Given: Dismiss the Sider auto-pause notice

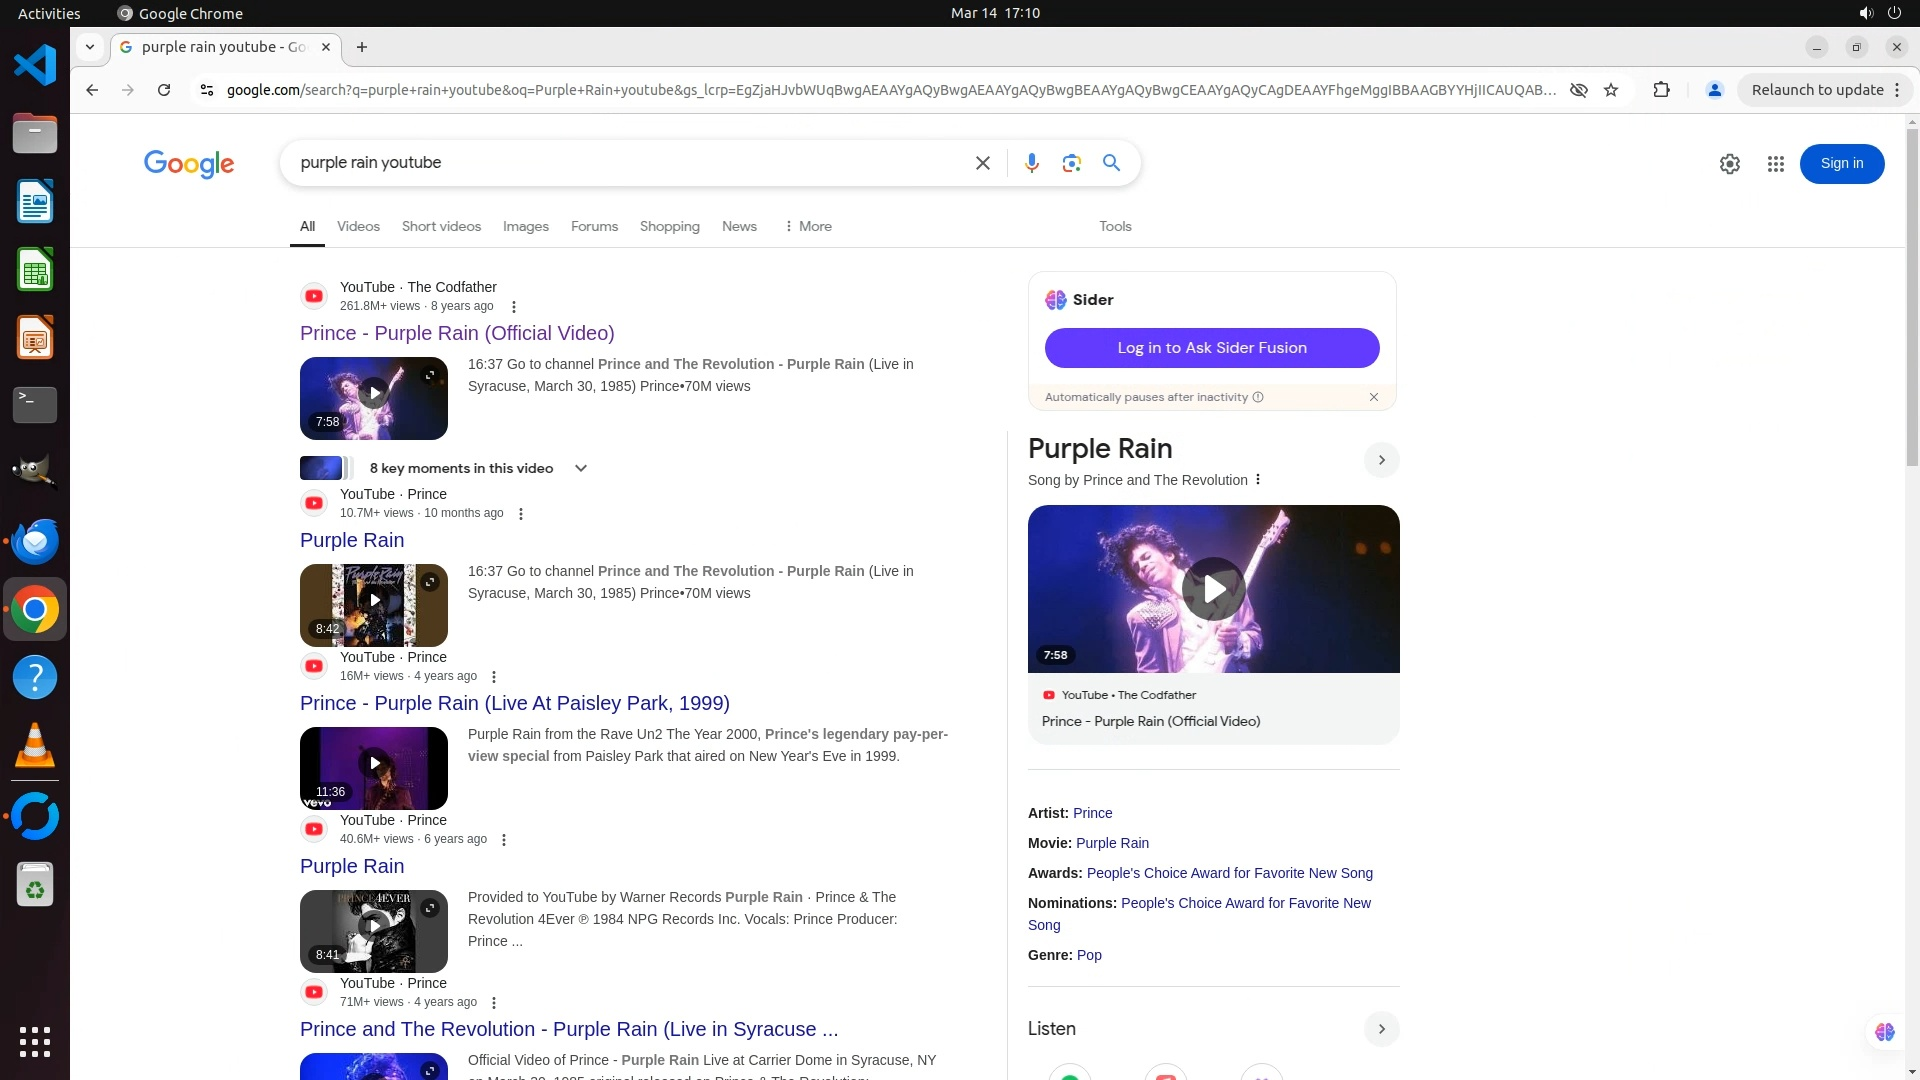Looking at the screenshot, I should (x=1373, y=397).
